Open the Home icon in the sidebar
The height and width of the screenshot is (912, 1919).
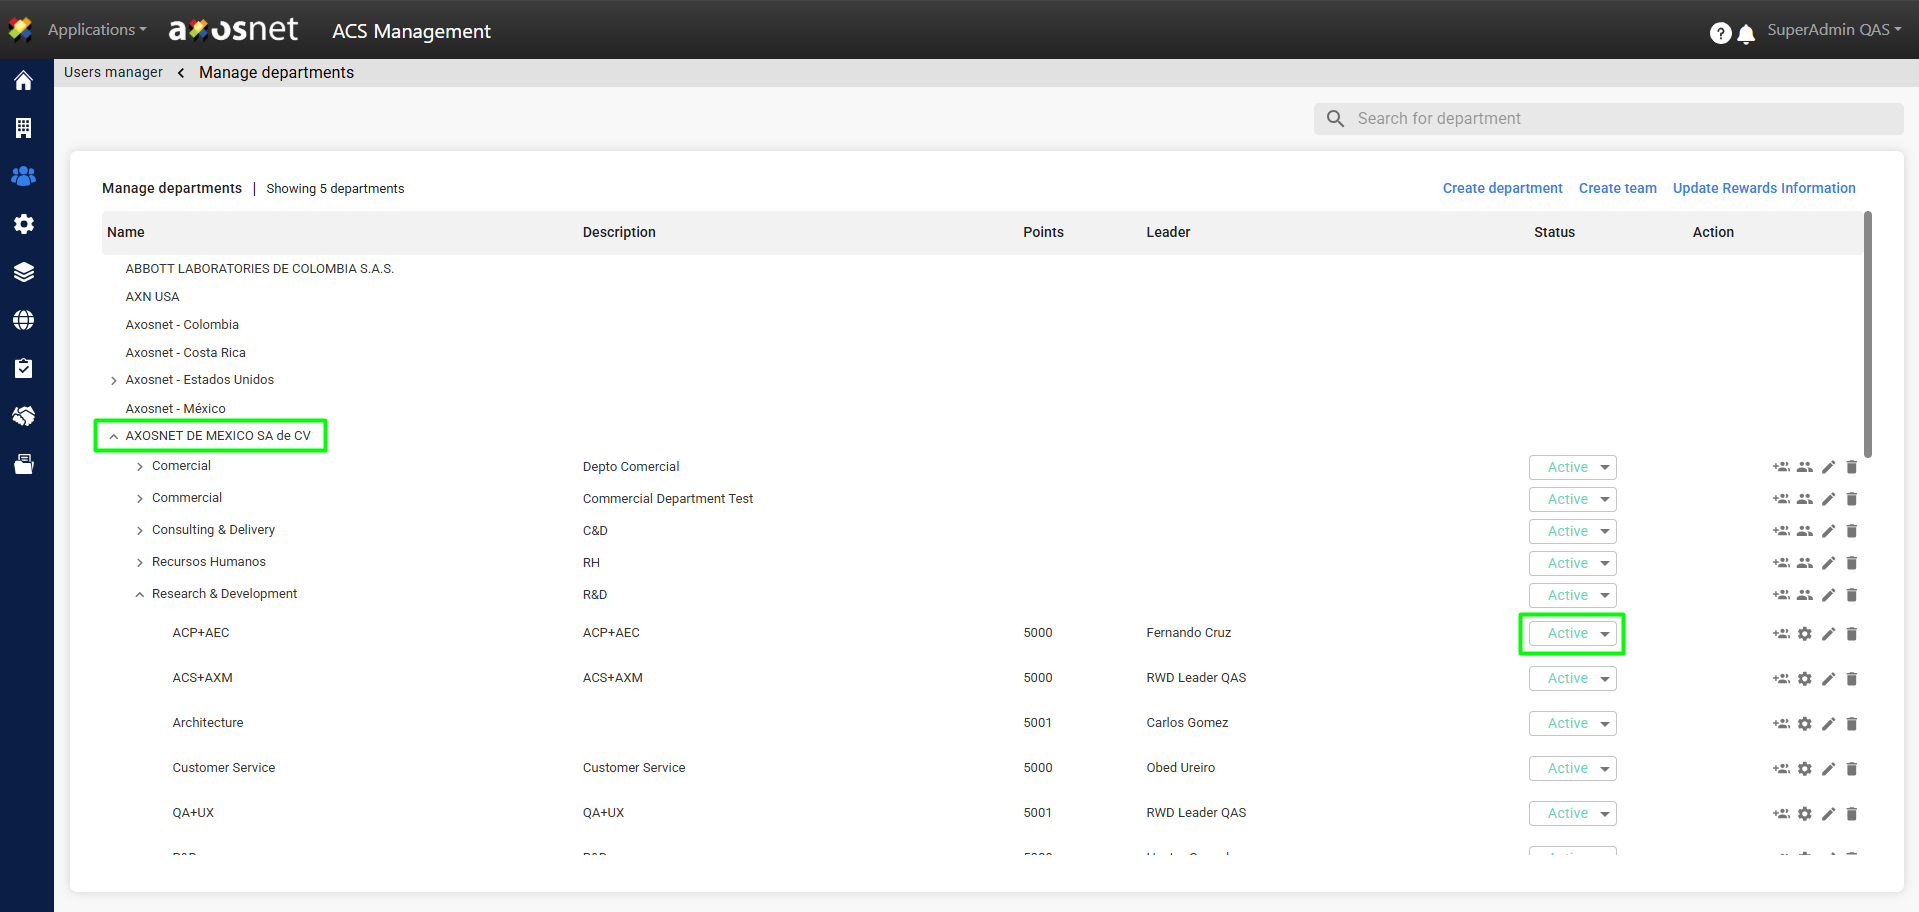click(24, 81)
